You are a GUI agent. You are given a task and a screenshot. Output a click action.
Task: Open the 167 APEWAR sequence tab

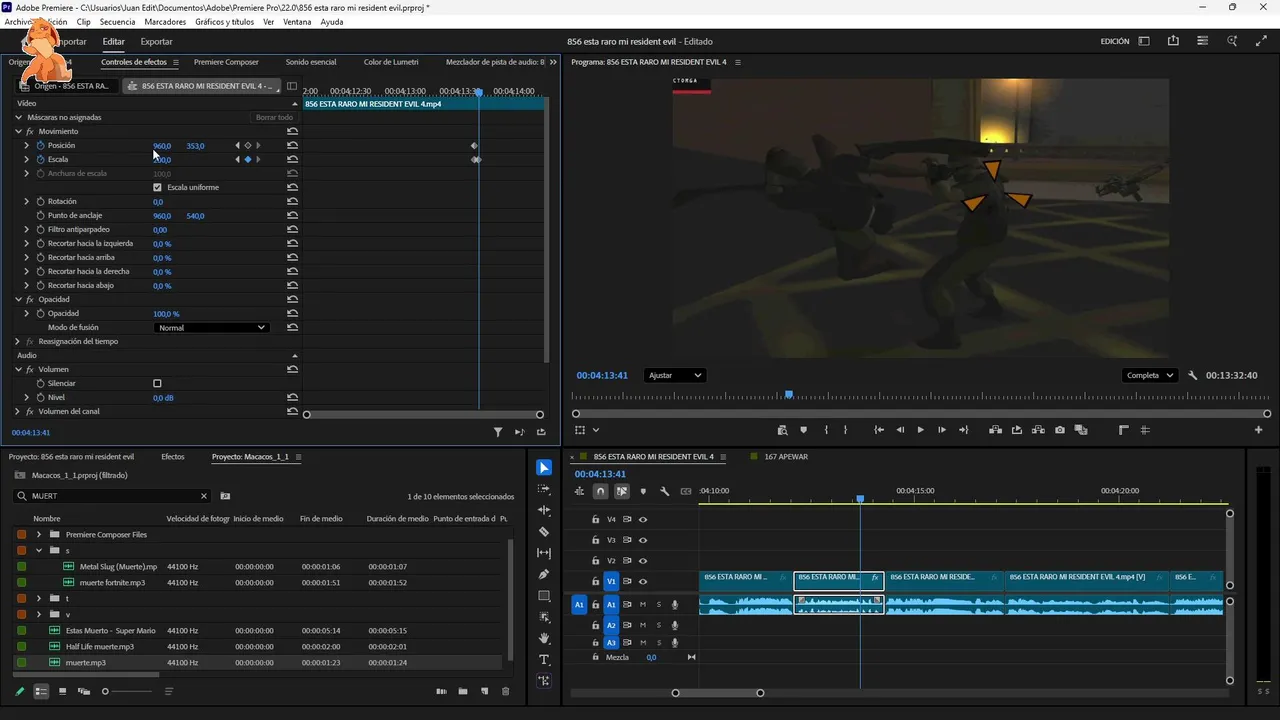785,457
